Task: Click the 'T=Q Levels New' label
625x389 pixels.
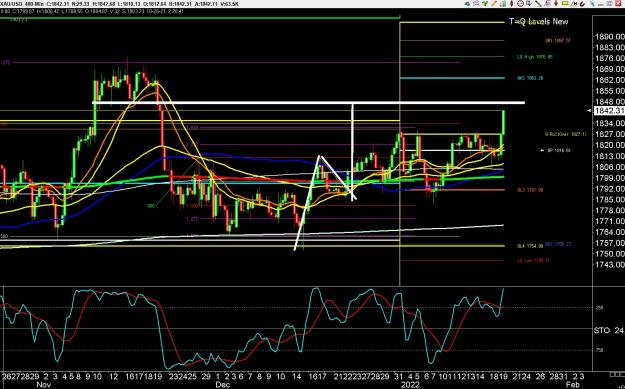Action: click(x=539, y=22)
